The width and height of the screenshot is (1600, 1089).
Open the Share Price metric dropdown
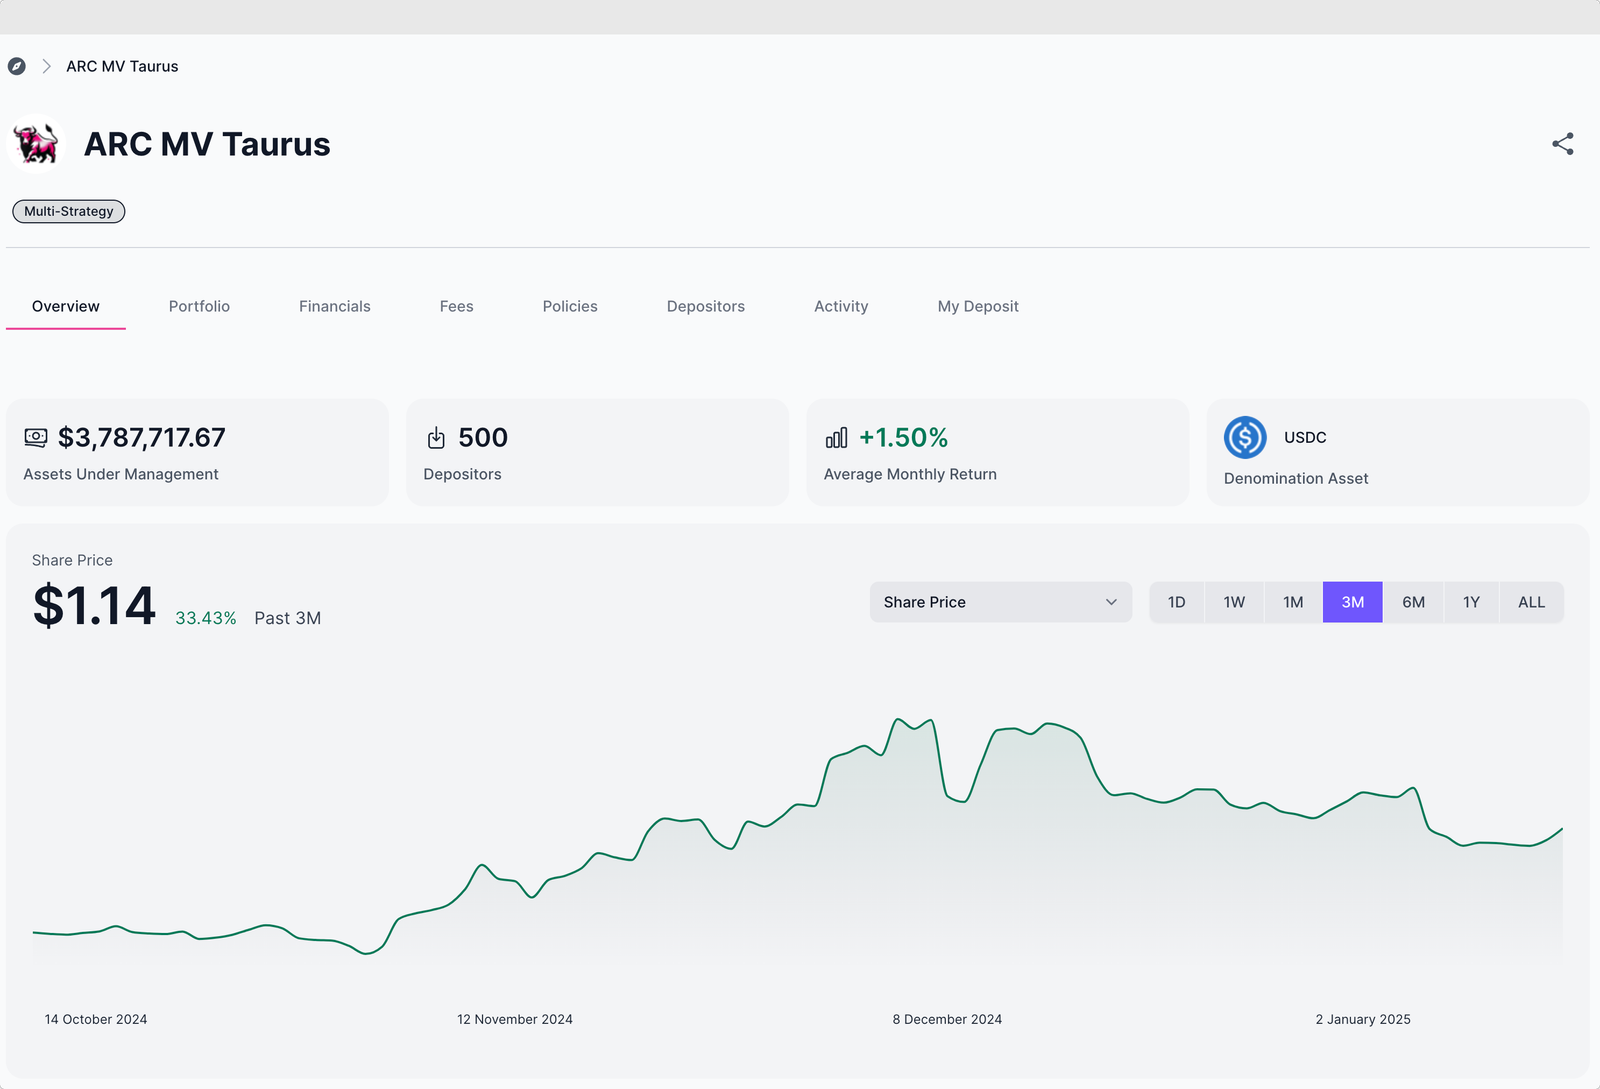1000,602
